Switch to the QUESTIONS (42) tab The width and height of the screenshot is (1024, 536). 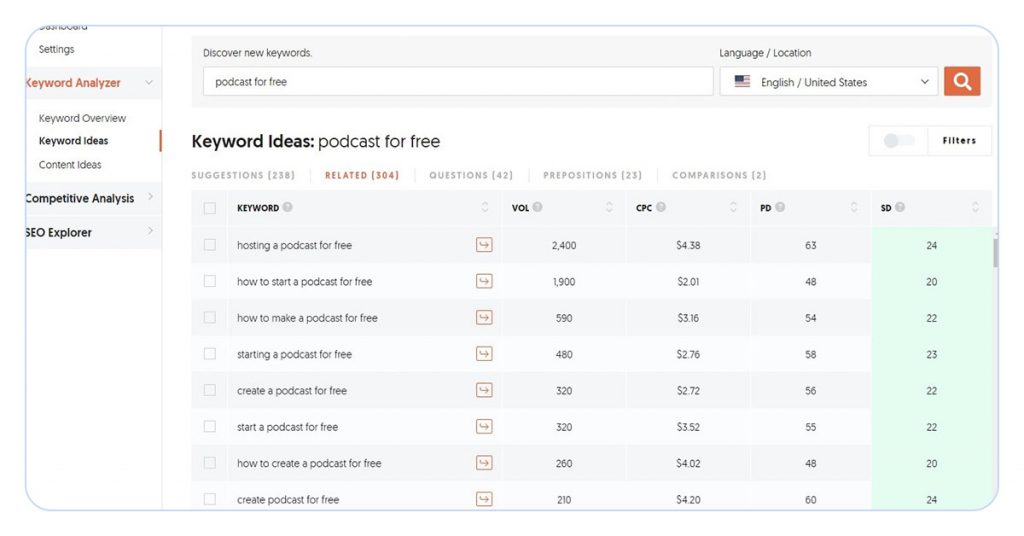(x=471, y=175)
